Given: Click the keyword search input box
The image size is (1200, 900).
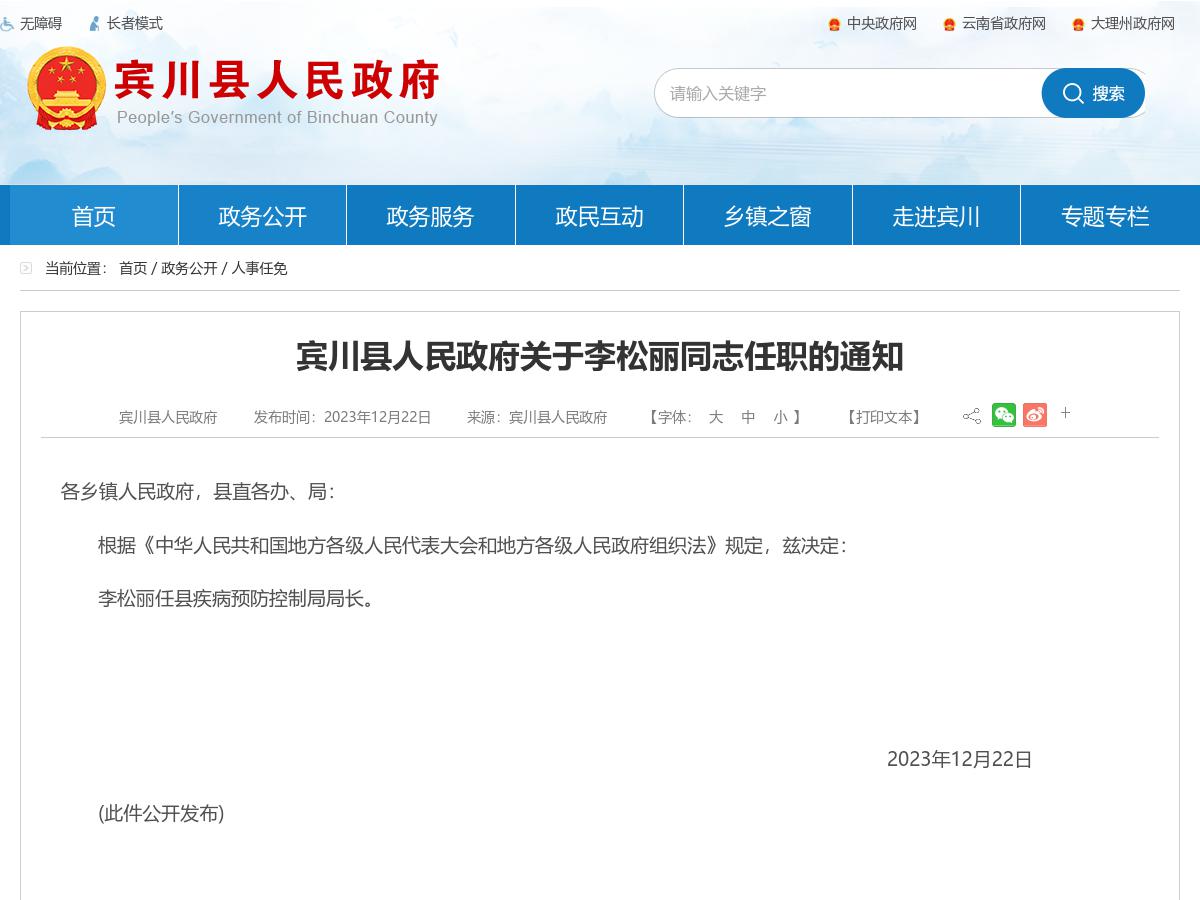Looking at the screenshot, I should (x=850, y=93).
